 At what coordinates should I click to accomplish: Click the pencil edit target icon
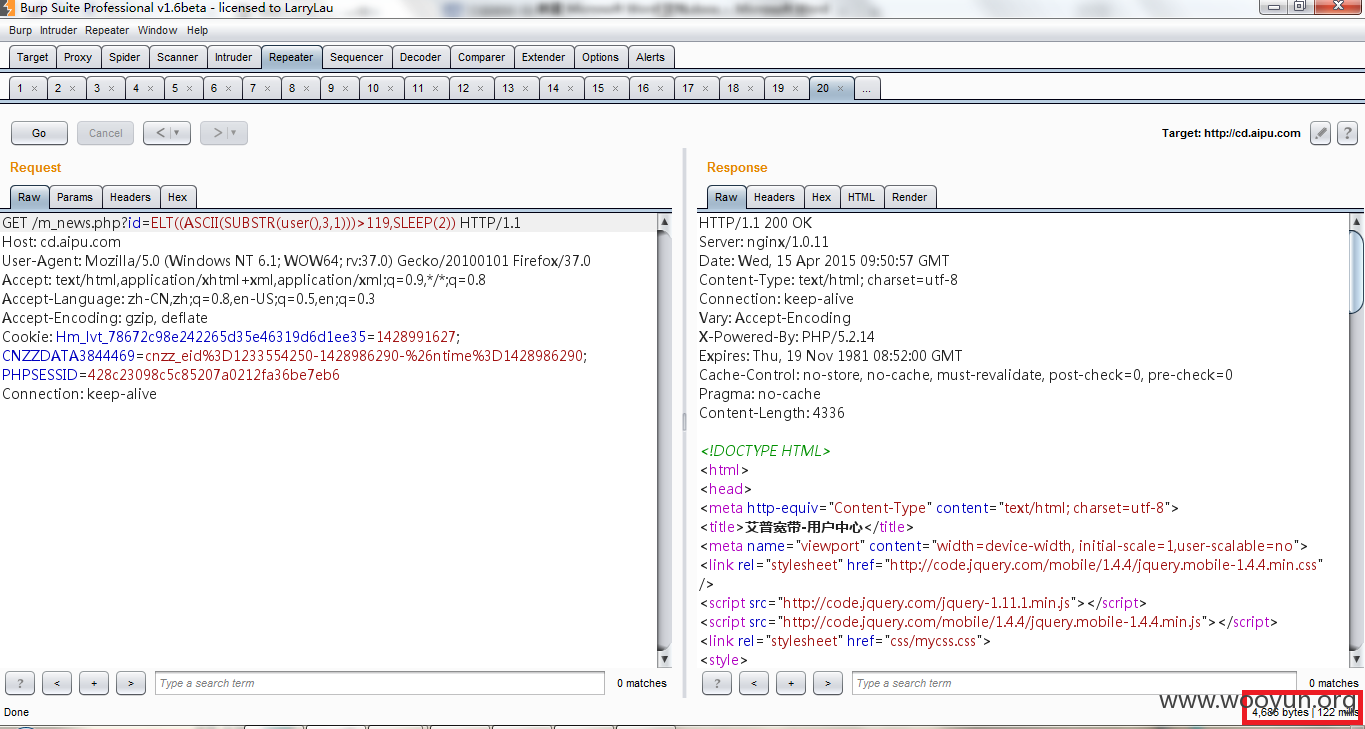(x=1320, y=133)
